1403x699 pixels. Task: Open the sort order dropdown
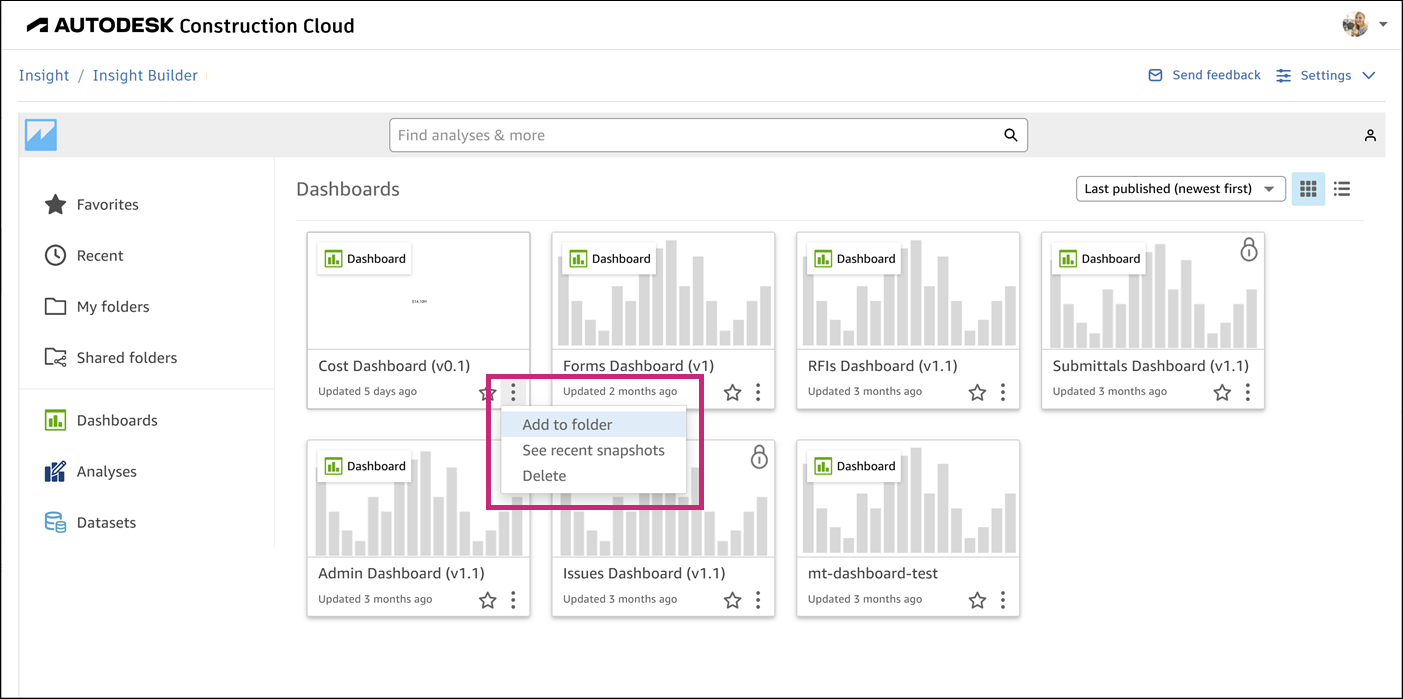coord(1180,188)
